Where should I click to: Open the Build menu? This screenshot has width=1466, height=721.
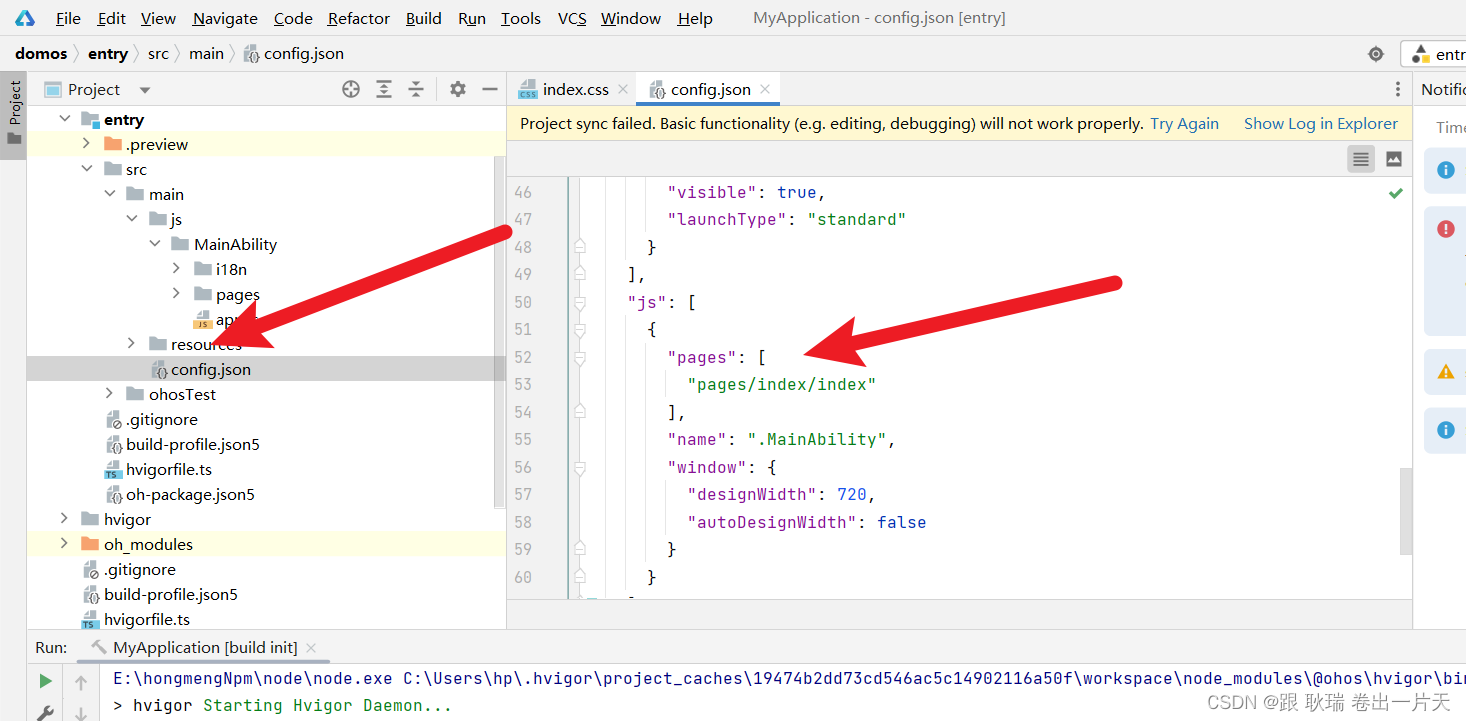424,18
